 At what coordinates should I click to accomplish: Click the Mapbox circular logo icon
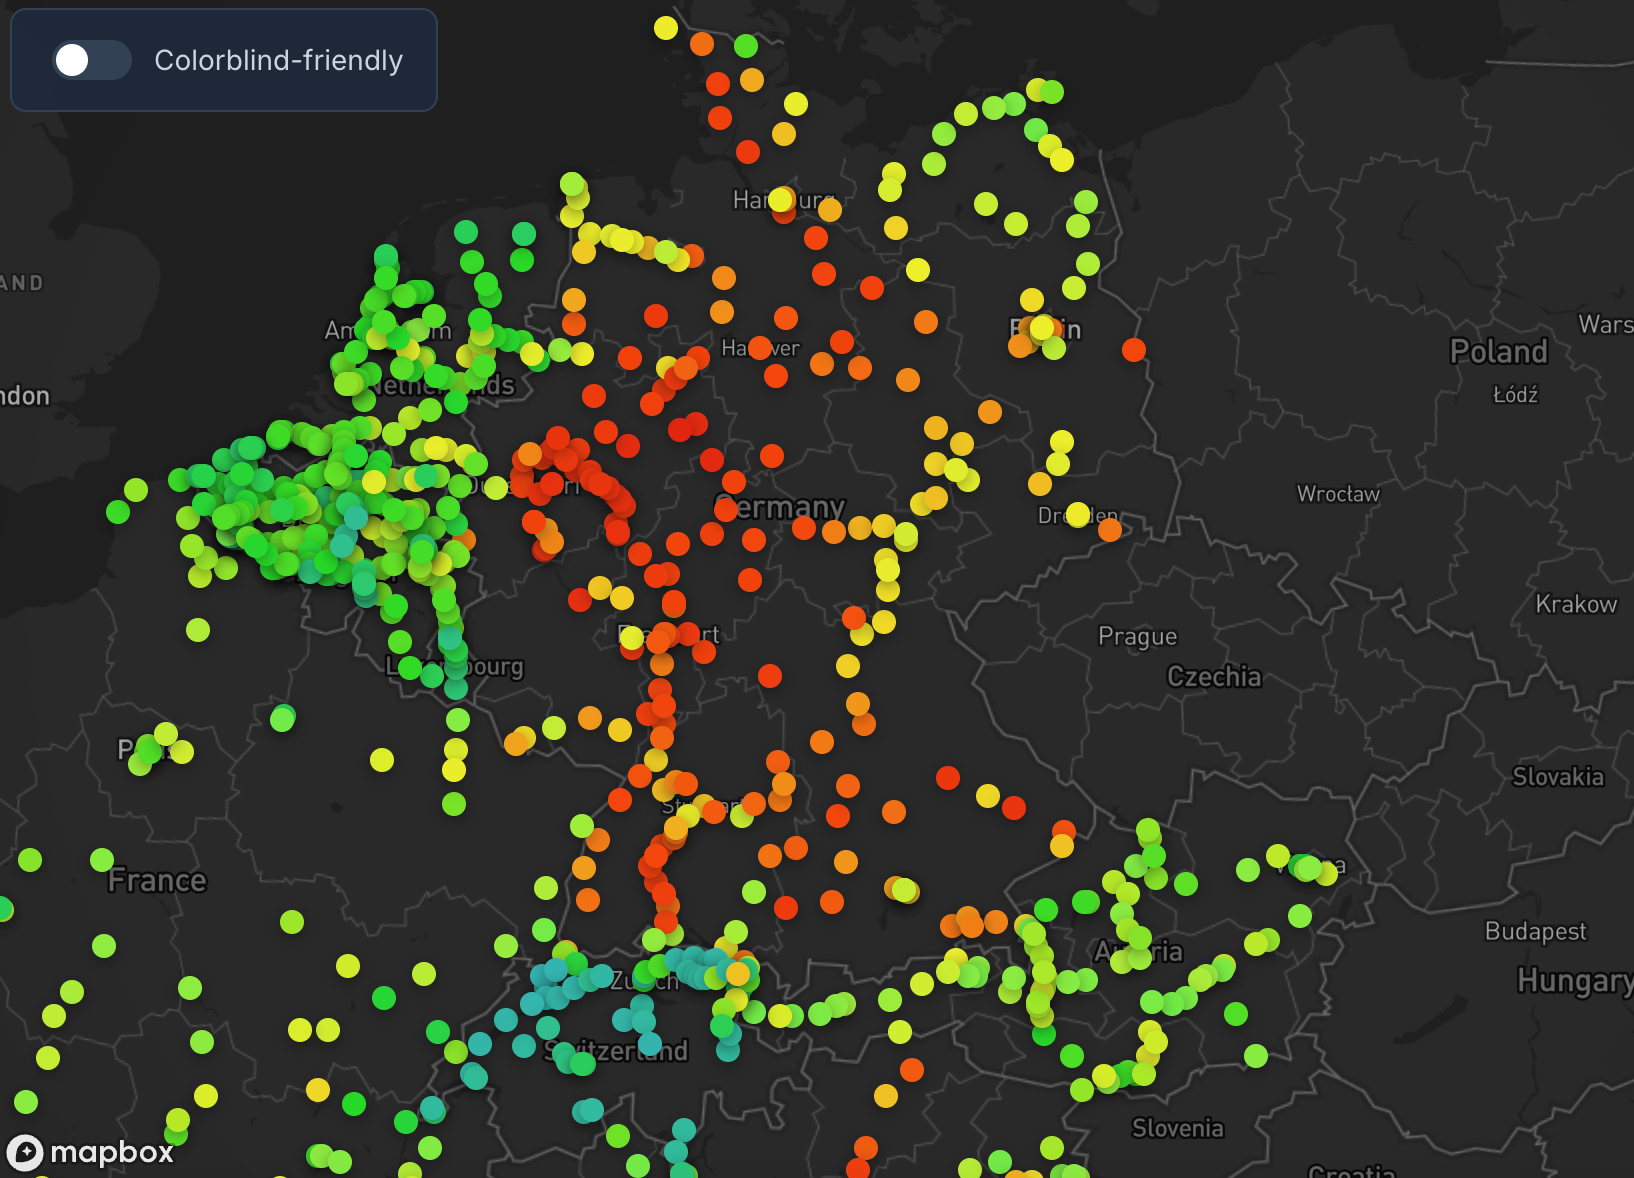25,1152
